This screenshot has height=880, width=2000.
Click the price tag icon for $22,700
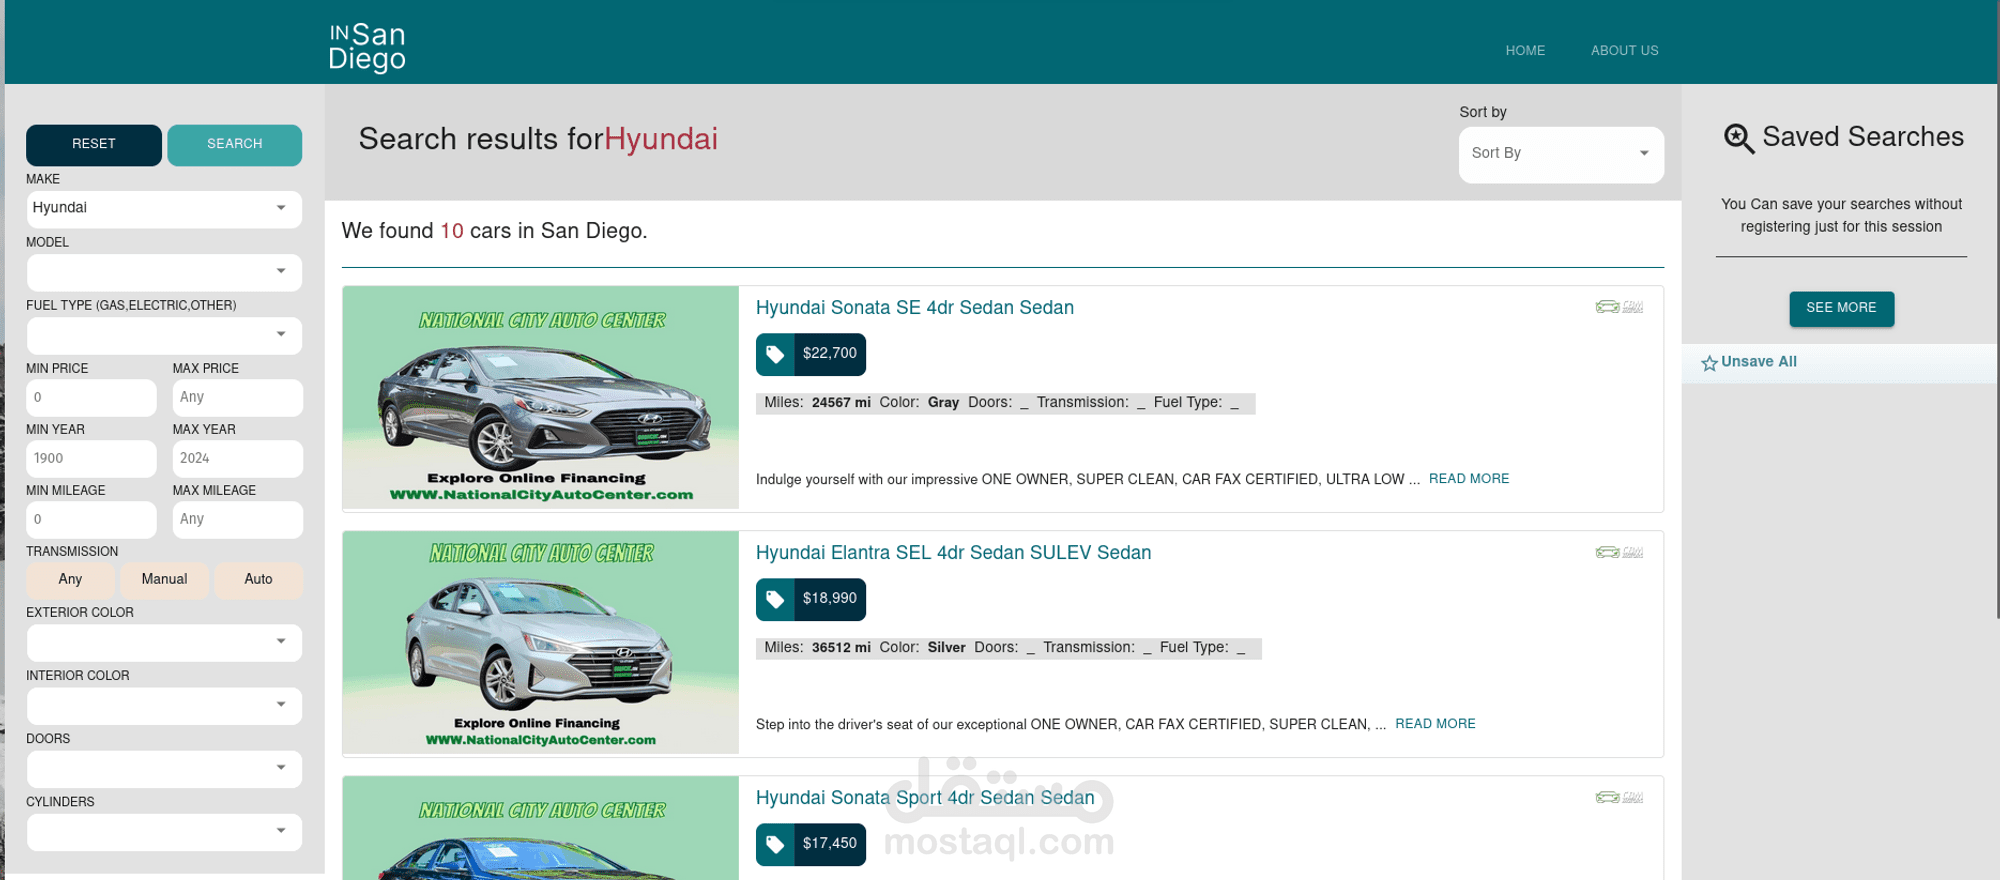775,354
